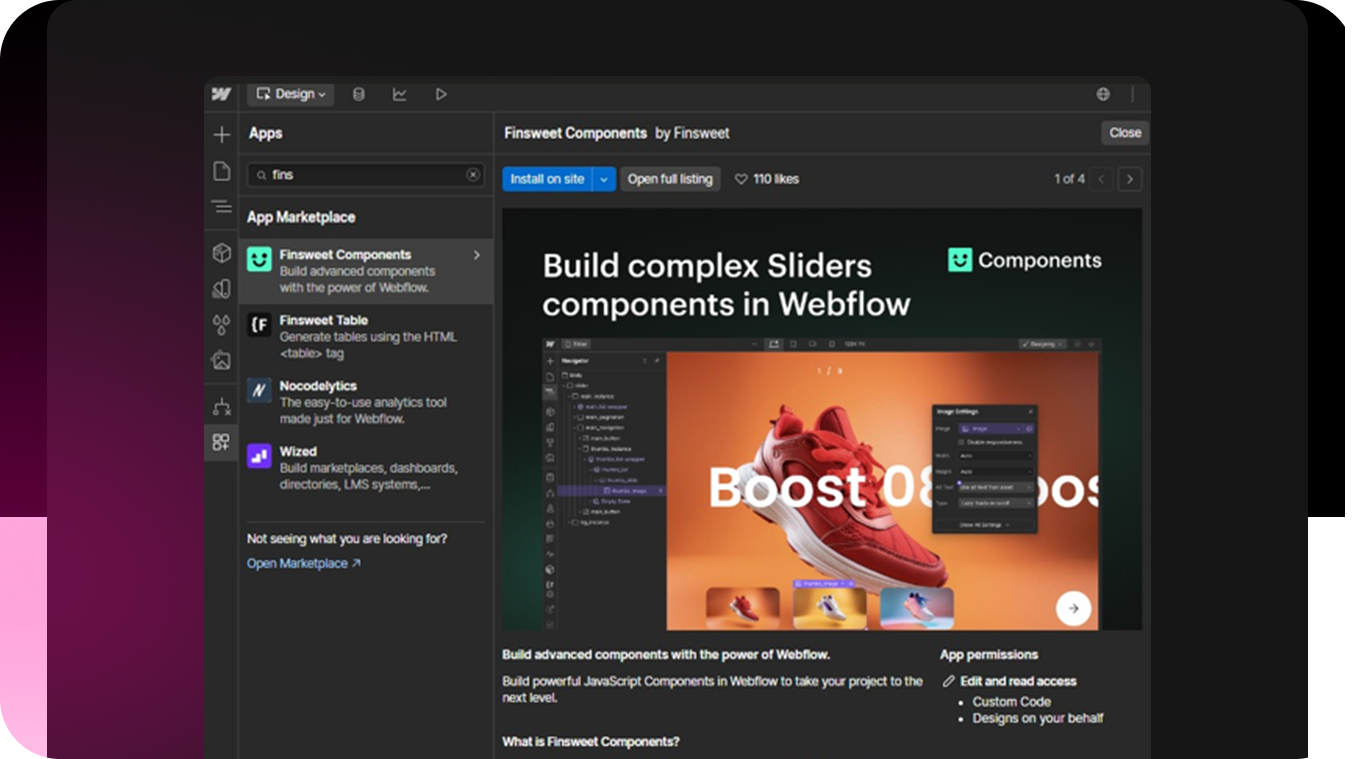Expand Finsweet Components chevron arrow

tap(477, 255)
